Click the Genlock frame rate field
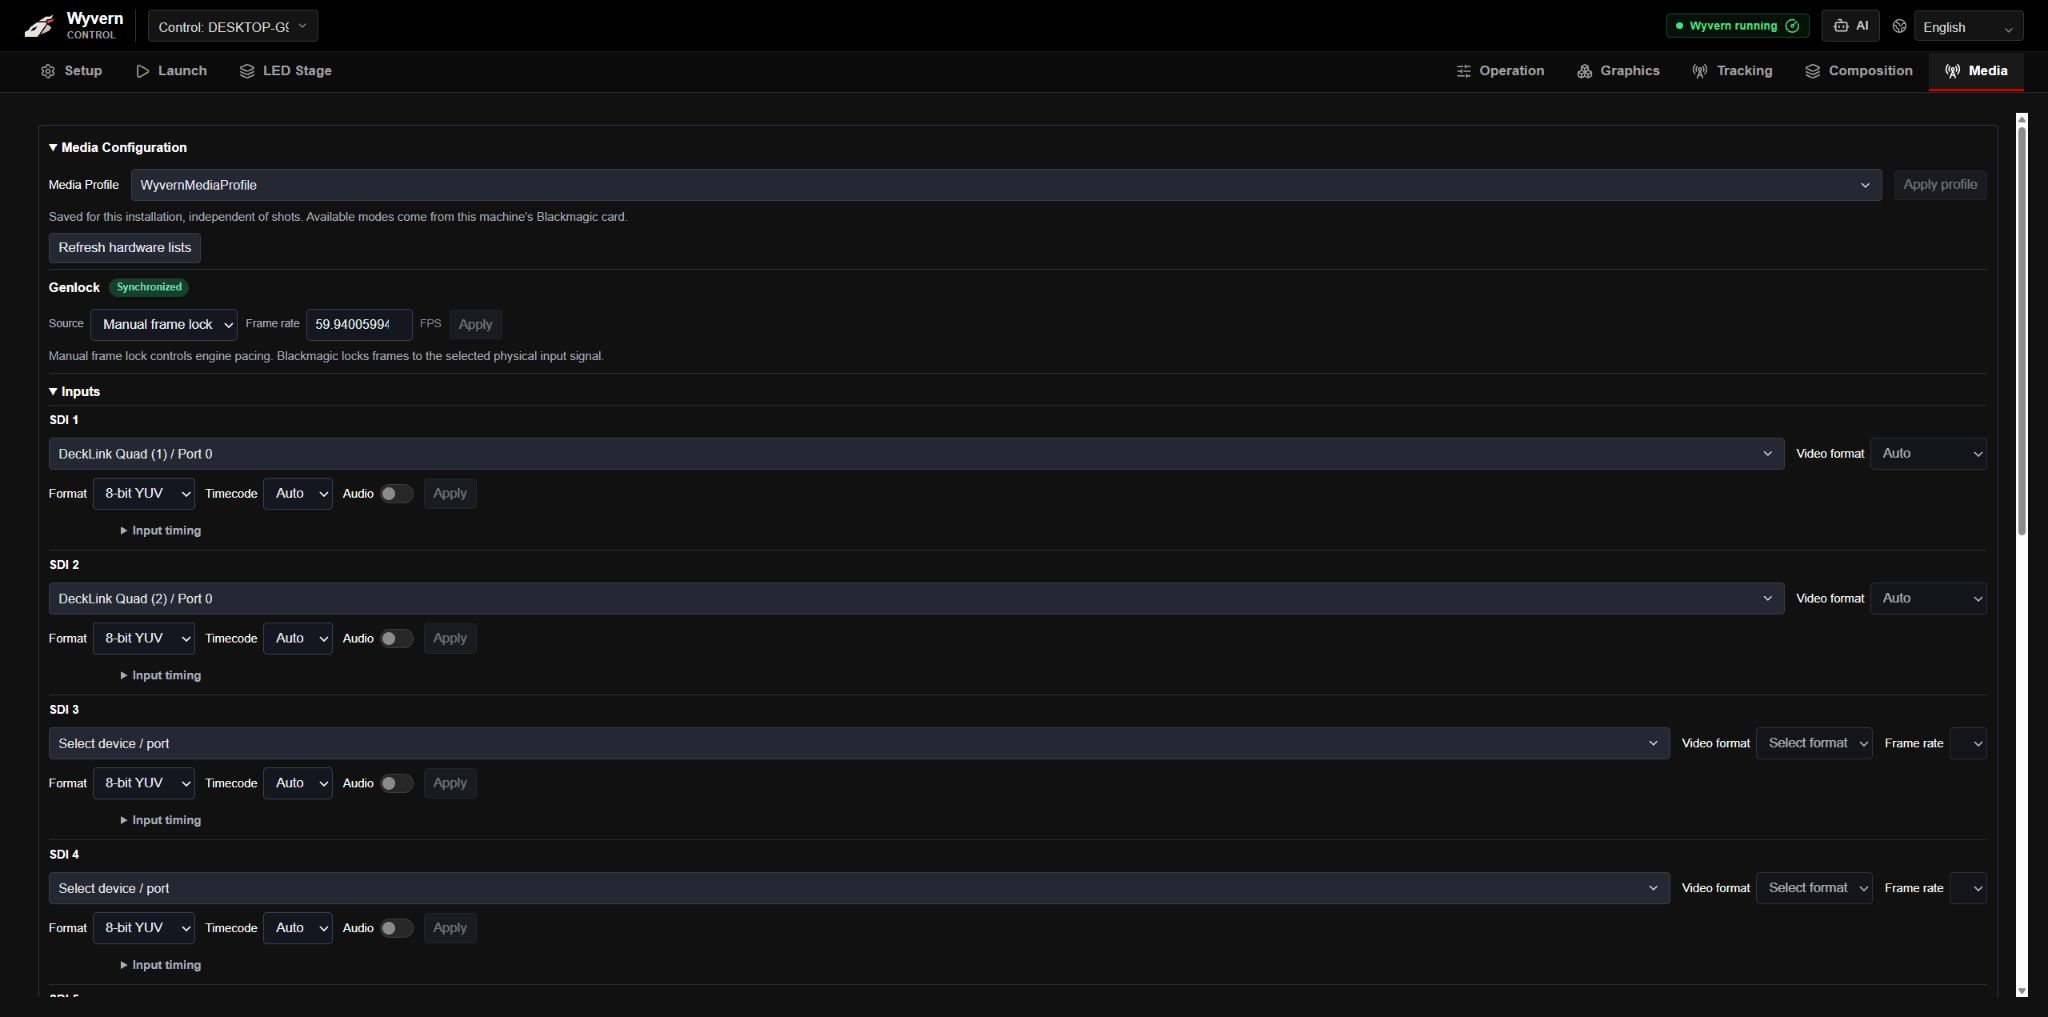2048x1017 pixels. (x=359, y=324)
